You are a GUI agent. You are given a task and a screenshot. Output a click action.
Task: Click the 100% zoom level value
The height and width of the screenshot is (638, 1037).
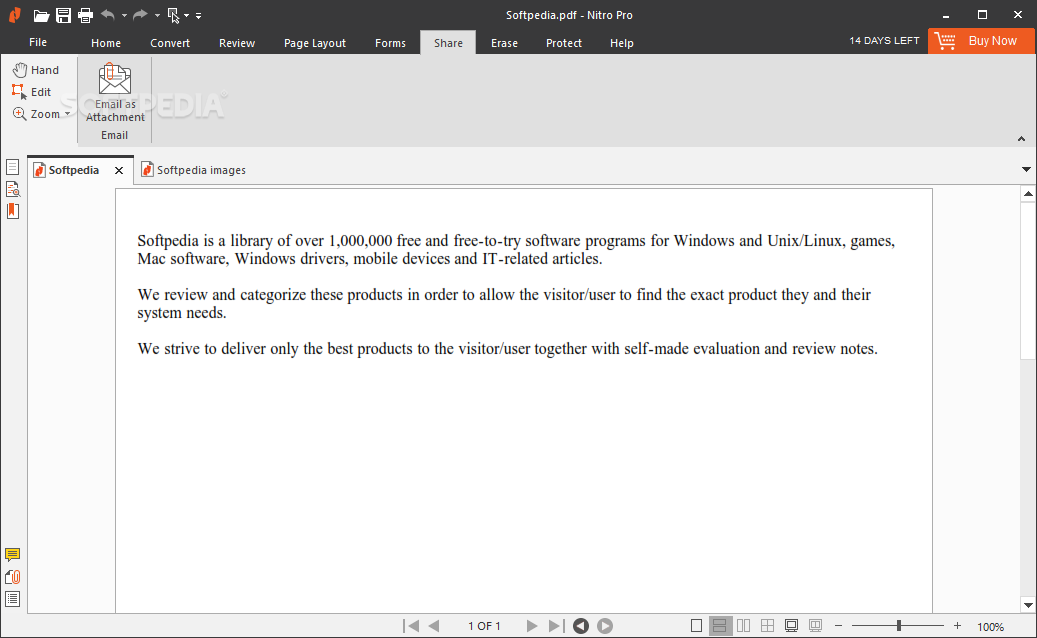point(991,627)
